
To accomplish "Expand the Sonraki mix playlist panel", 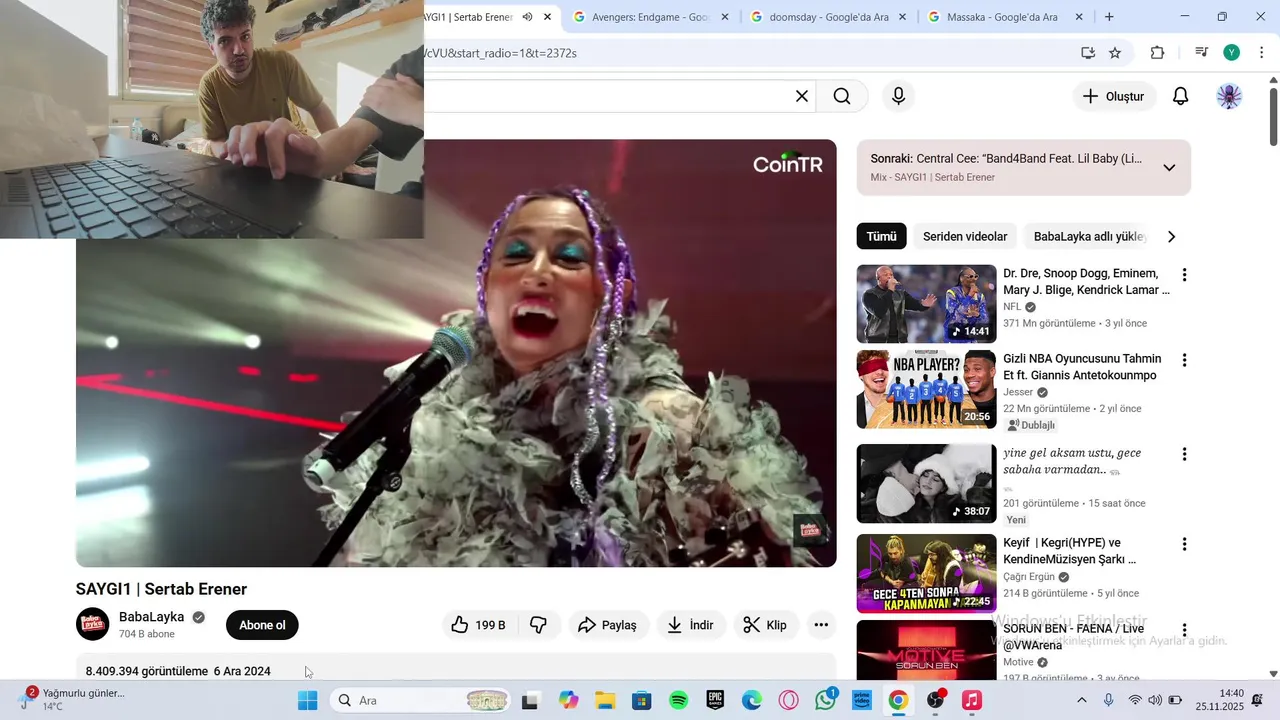I will (1169, 167).
